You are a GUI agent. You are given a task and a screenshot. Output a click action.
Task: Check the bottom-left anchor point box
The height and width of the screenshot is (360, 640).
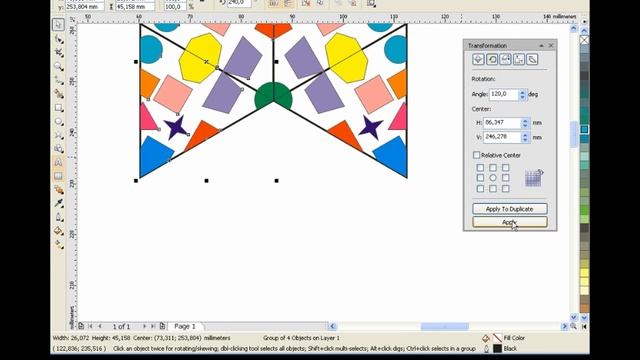tap(480, 189)
